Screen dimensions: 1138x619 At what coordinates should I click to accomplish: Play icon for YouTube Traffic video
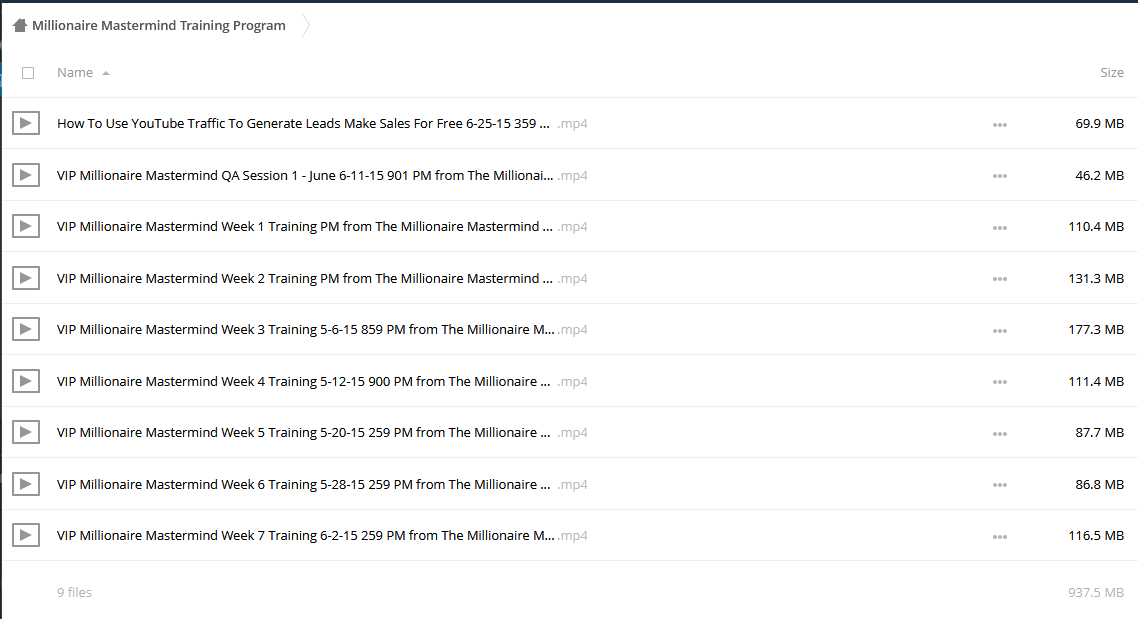point(25,123)
